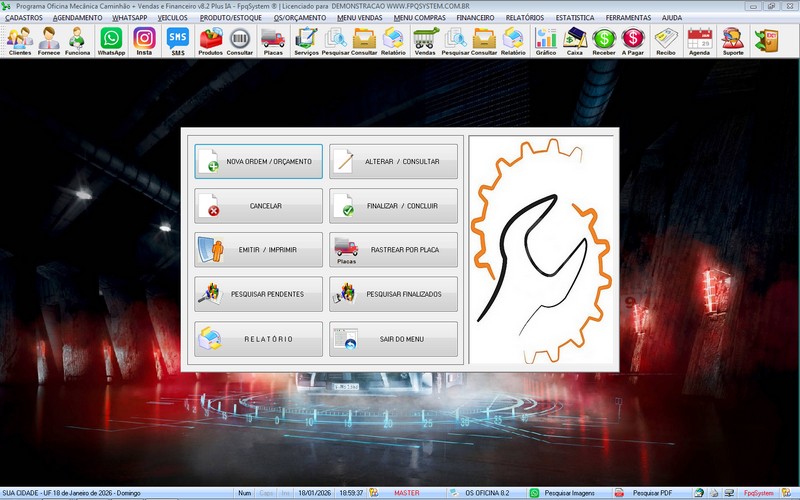Click the 18:59:37 clock in status bar
800x500 pixels.
tap(351, 493)
